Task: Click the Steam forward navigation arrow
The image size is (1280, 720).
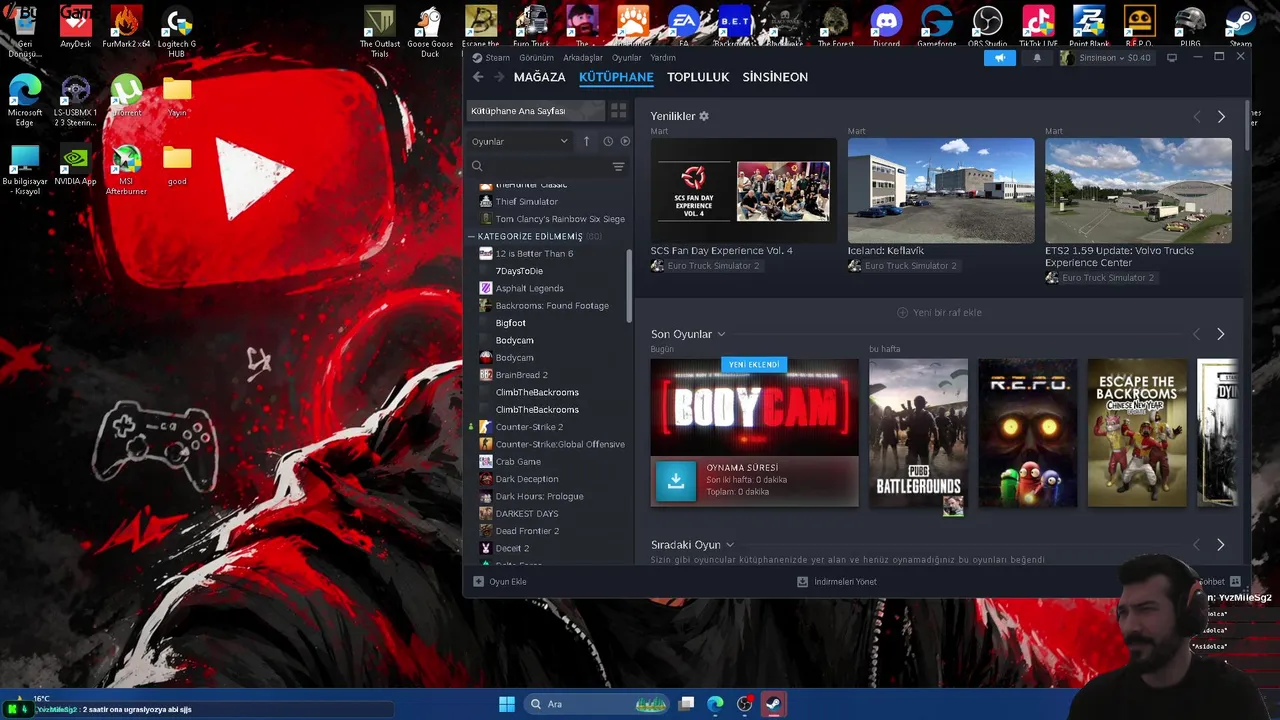Action: click(x=497, y=77)
